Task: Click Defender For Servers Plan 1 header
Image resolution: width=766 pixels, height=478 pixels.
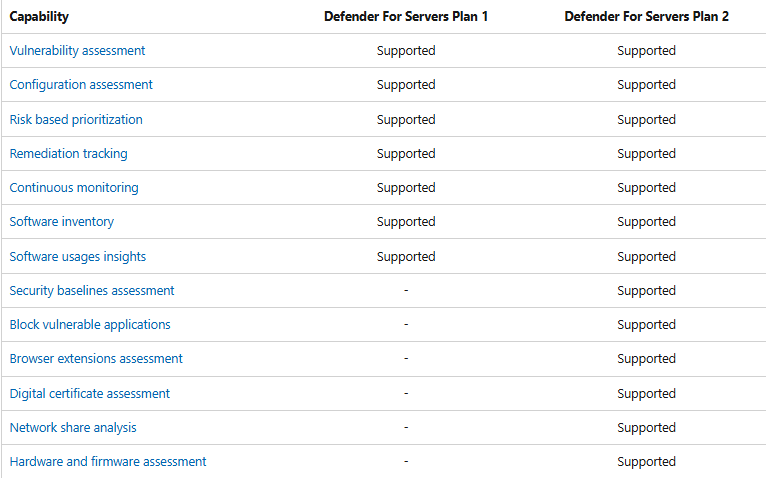Action: (x=406, y=17)
